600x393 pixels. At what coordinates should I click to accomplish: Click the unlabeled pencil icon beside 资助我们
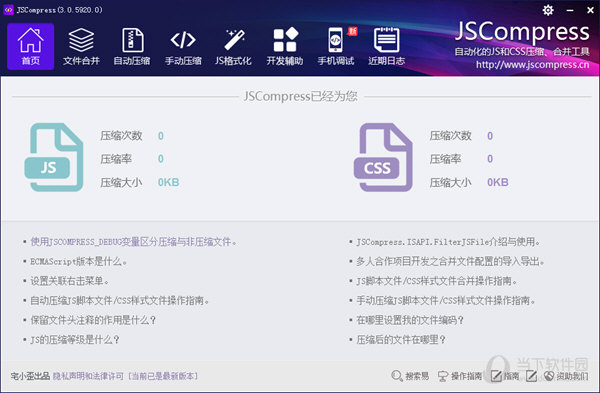532,376
